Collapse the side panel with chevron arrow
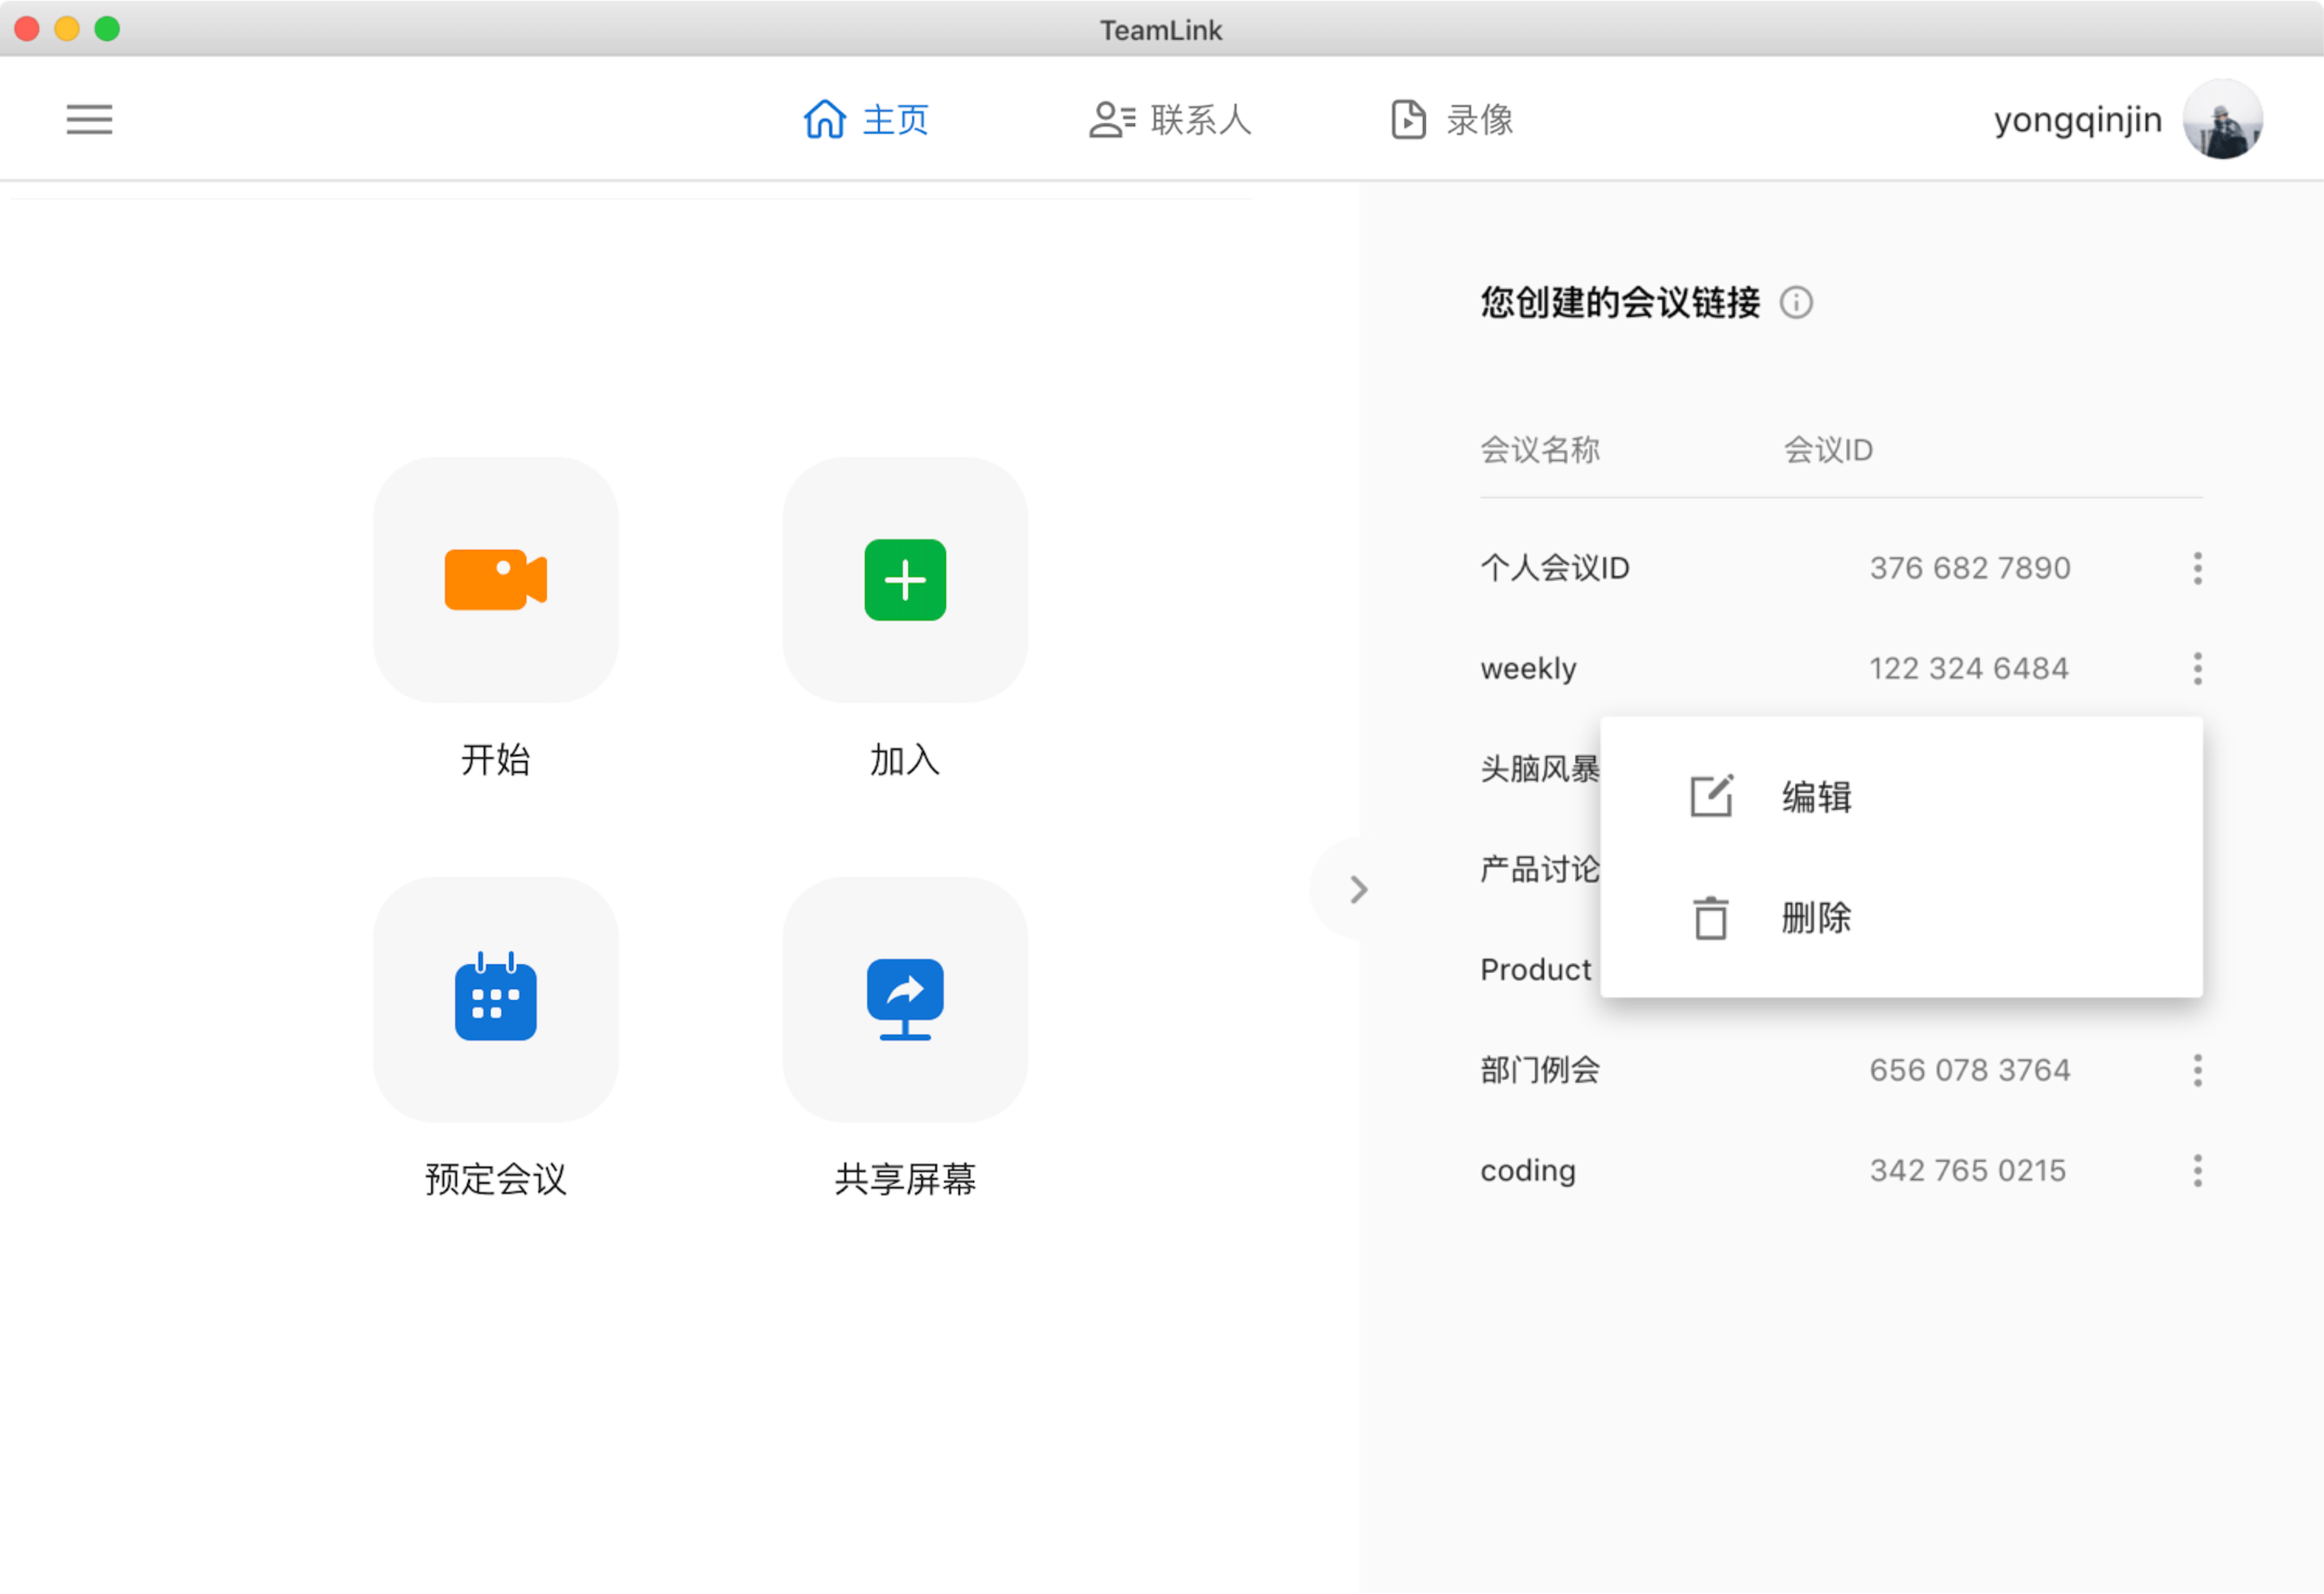Image resolution: width=2324 pixels, height=1594 pixels. pyautogui.click(x=1357, y=889)
